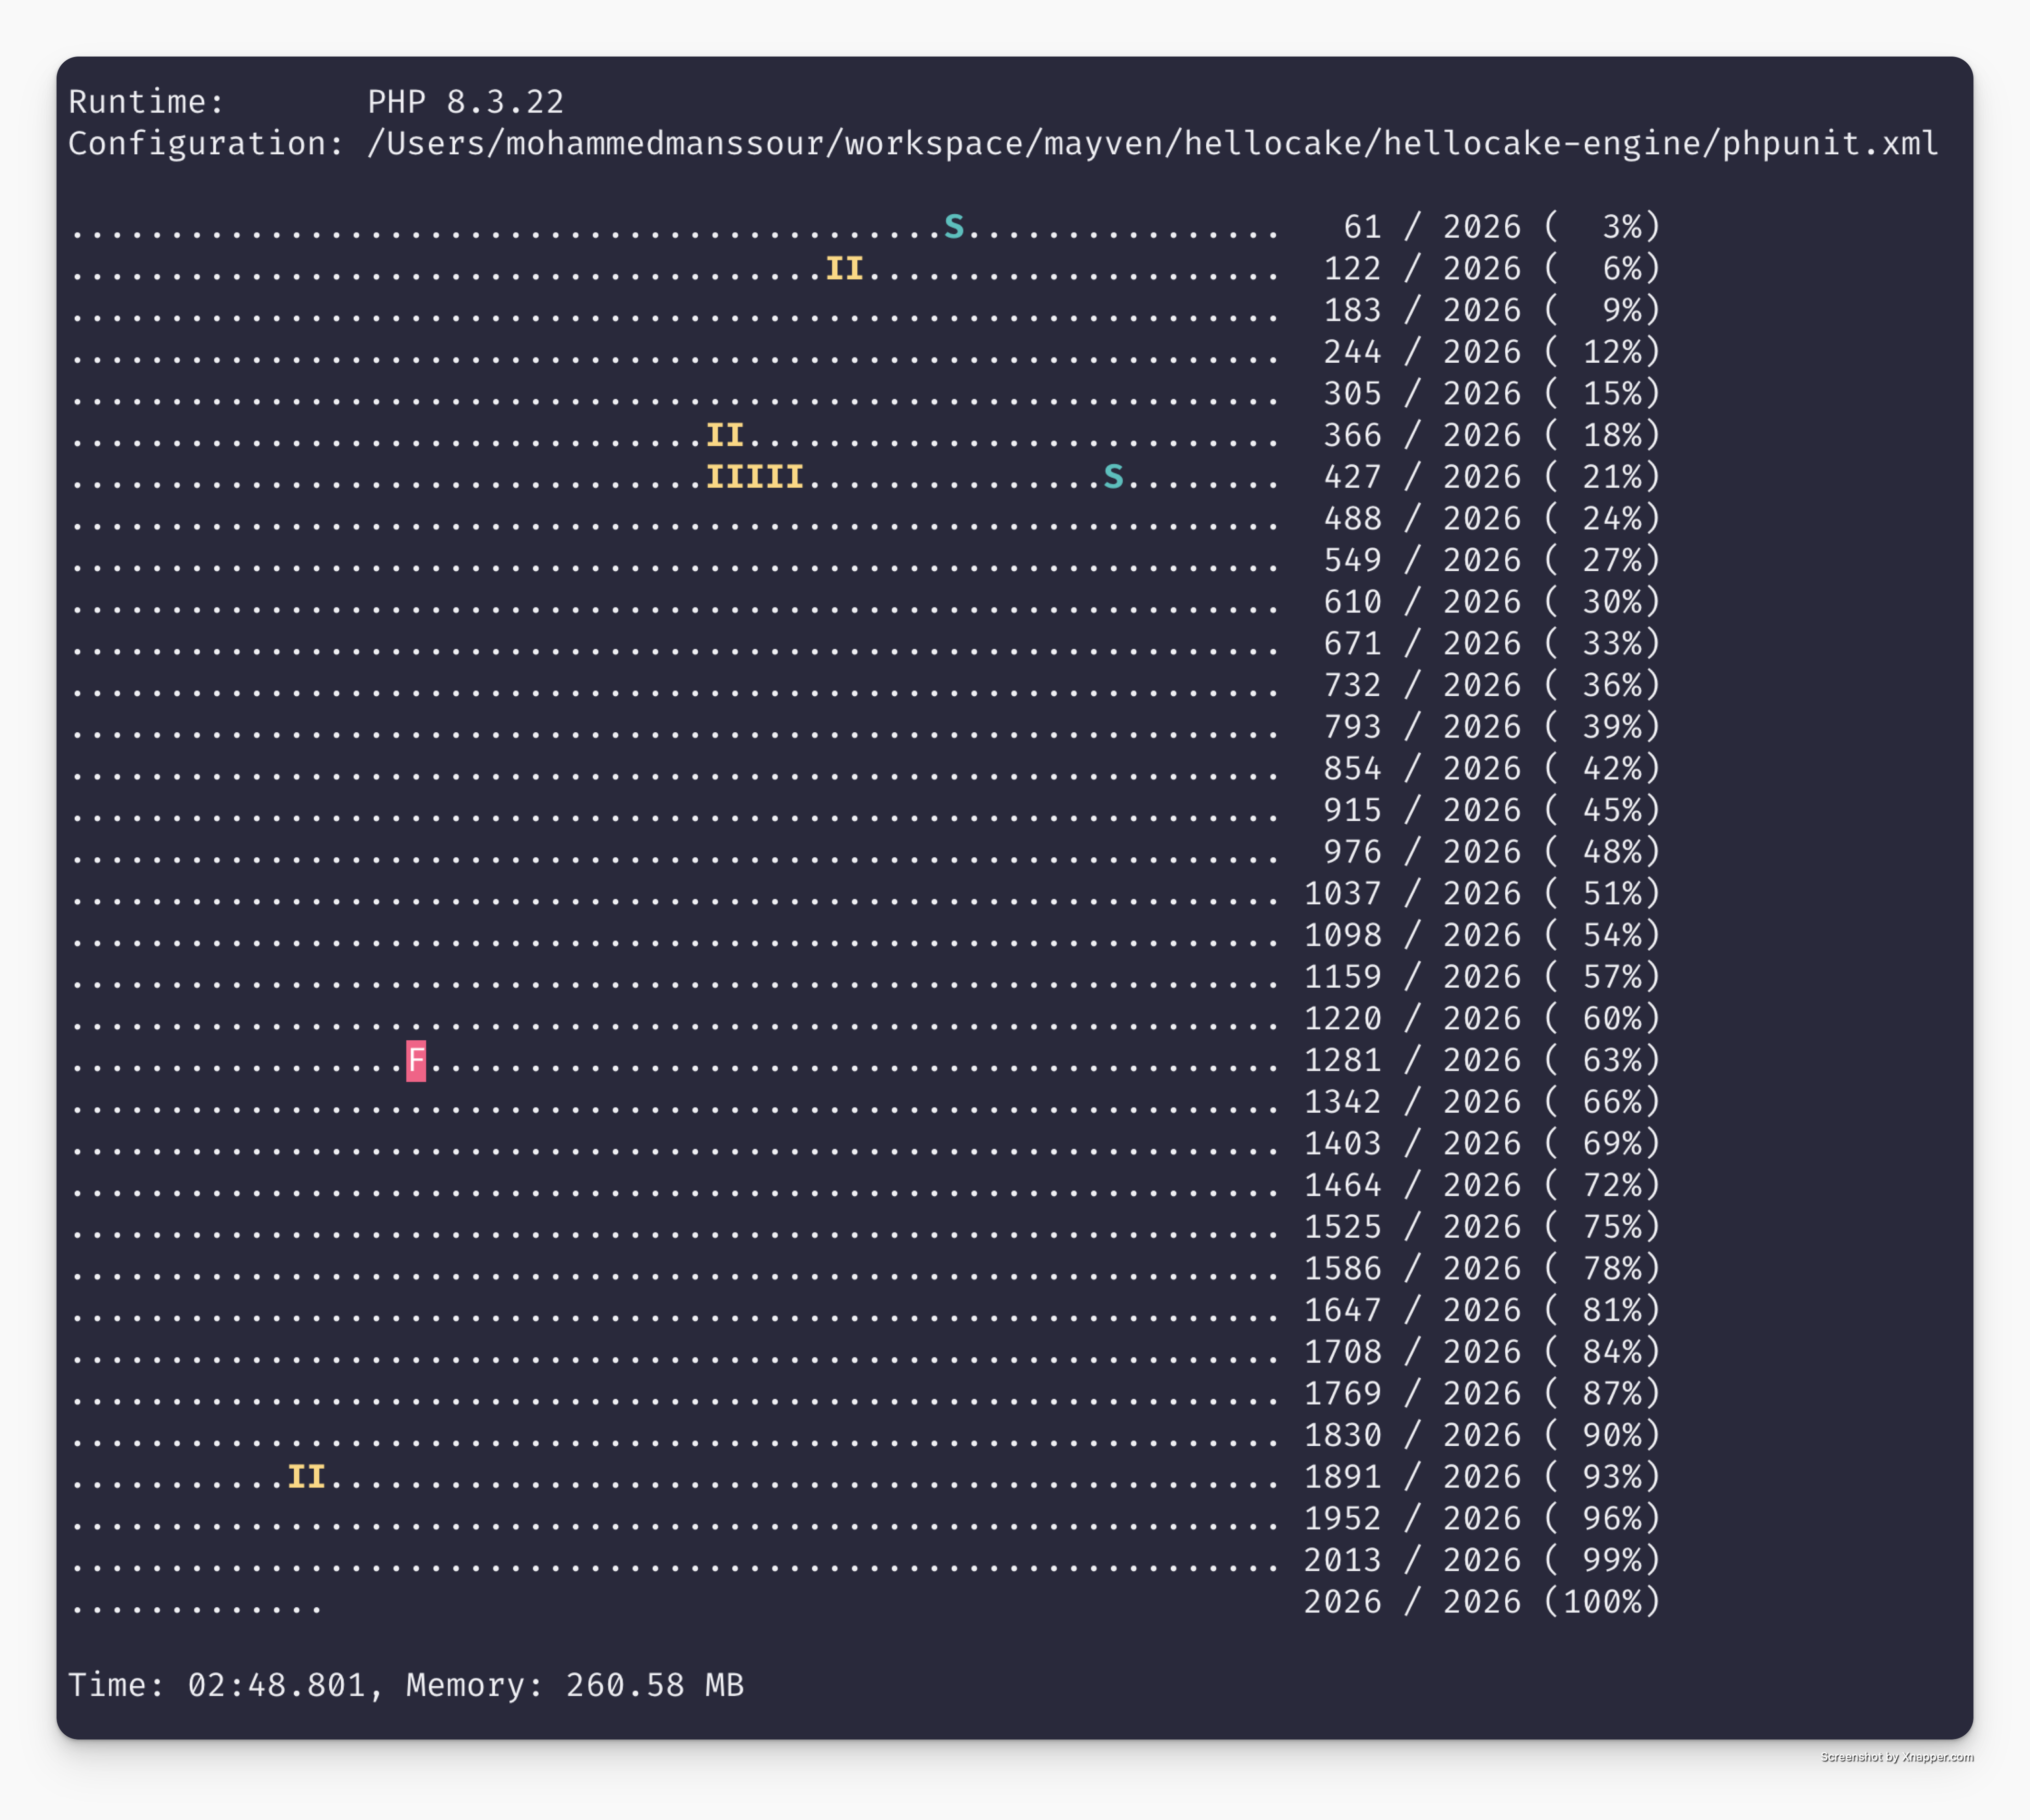This screenshot has width=2030, height=1820.
Task: Click the '305 / 2026 ( 15%)' progress text
Action: [x=1492, y=394]
